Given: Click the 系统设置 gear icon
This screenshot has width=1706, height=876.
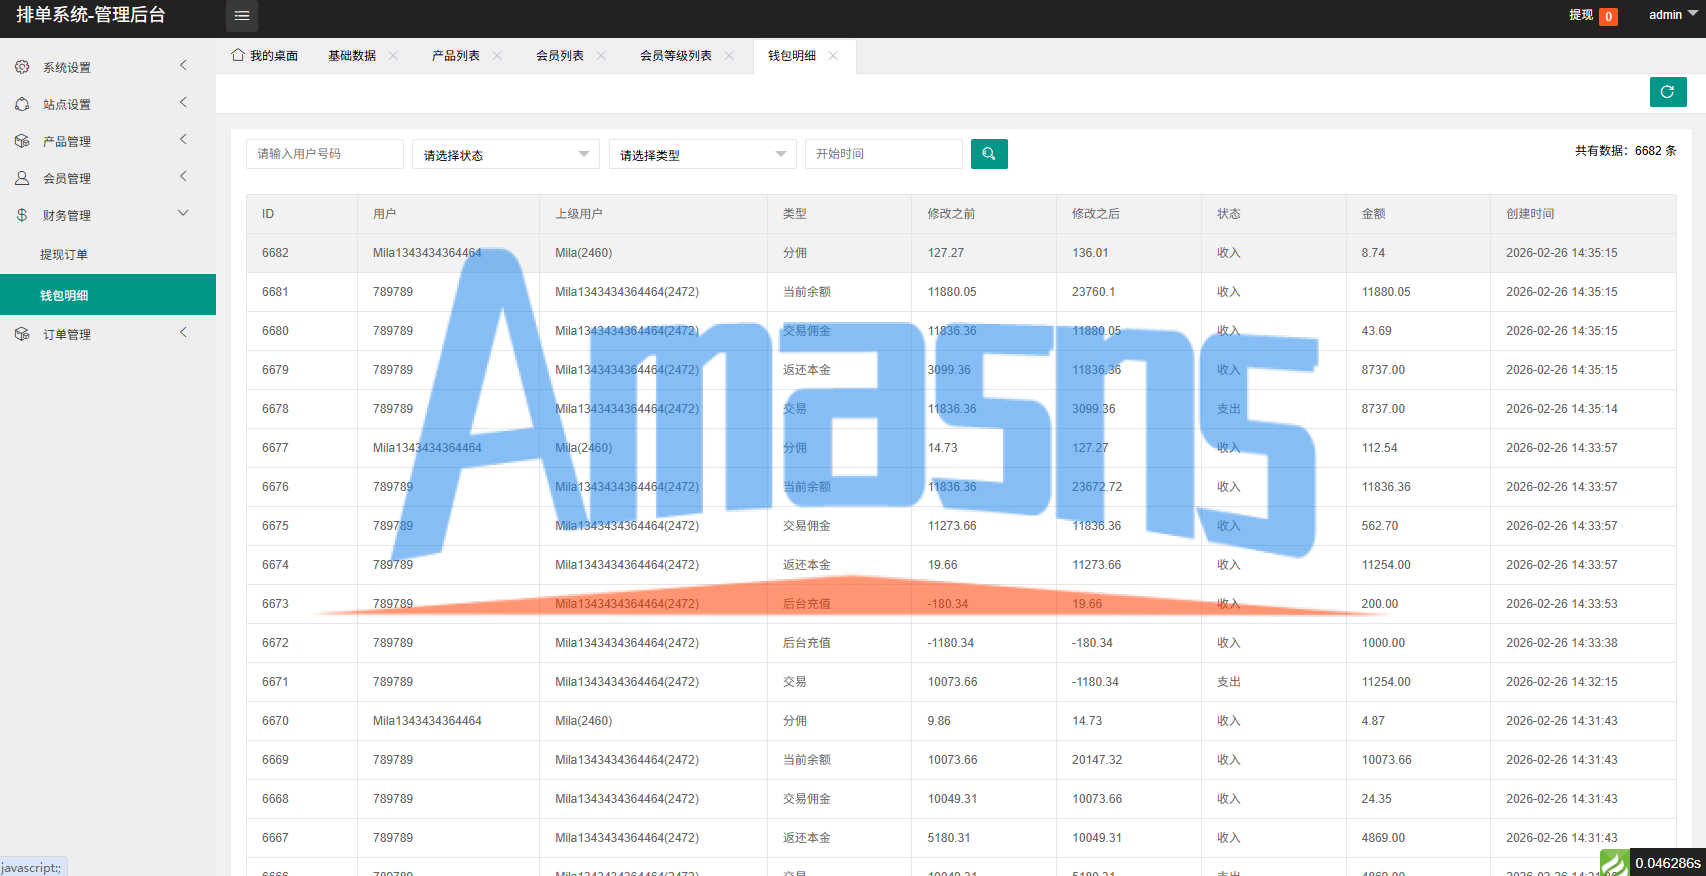Looking at the screenshot, I should click(22, 67).
